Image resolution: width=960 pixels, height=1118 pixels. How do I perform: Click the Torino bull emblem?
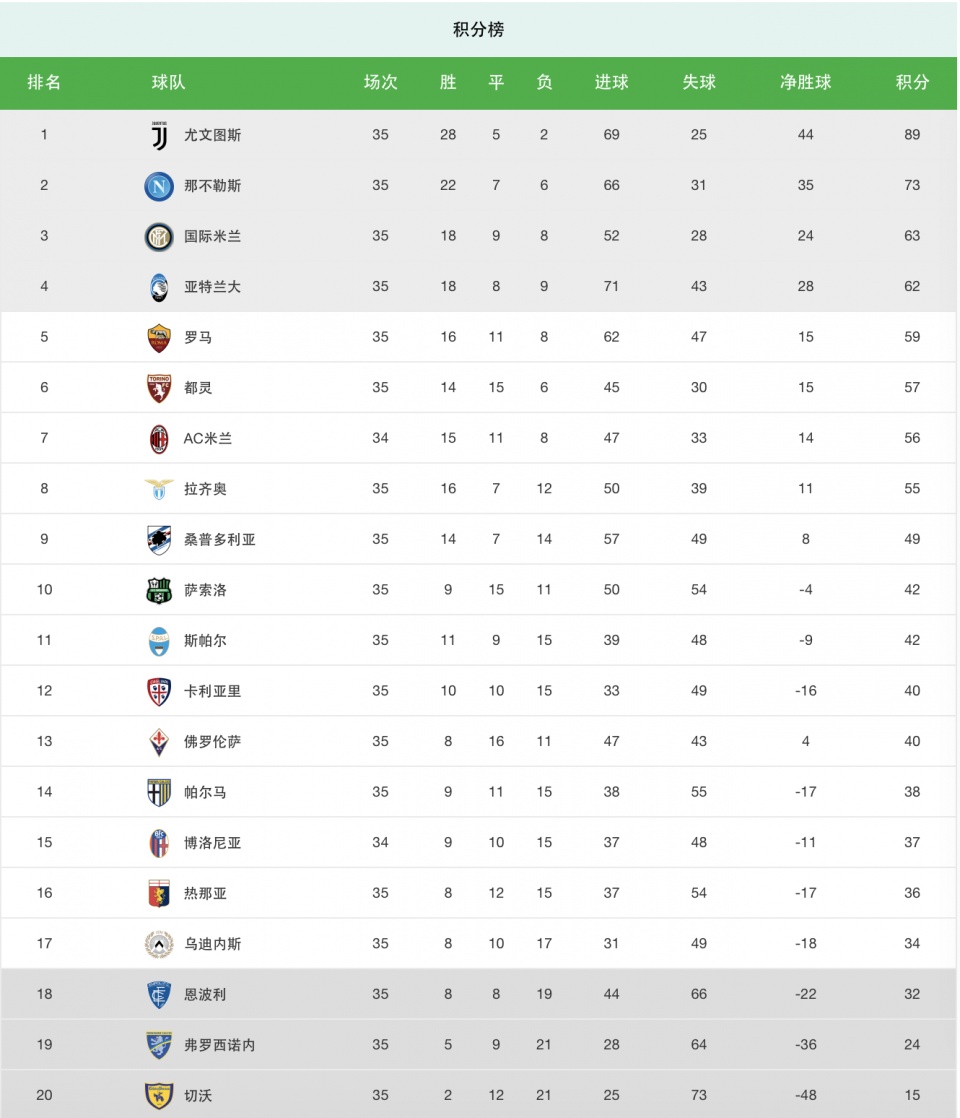(159, 389)
